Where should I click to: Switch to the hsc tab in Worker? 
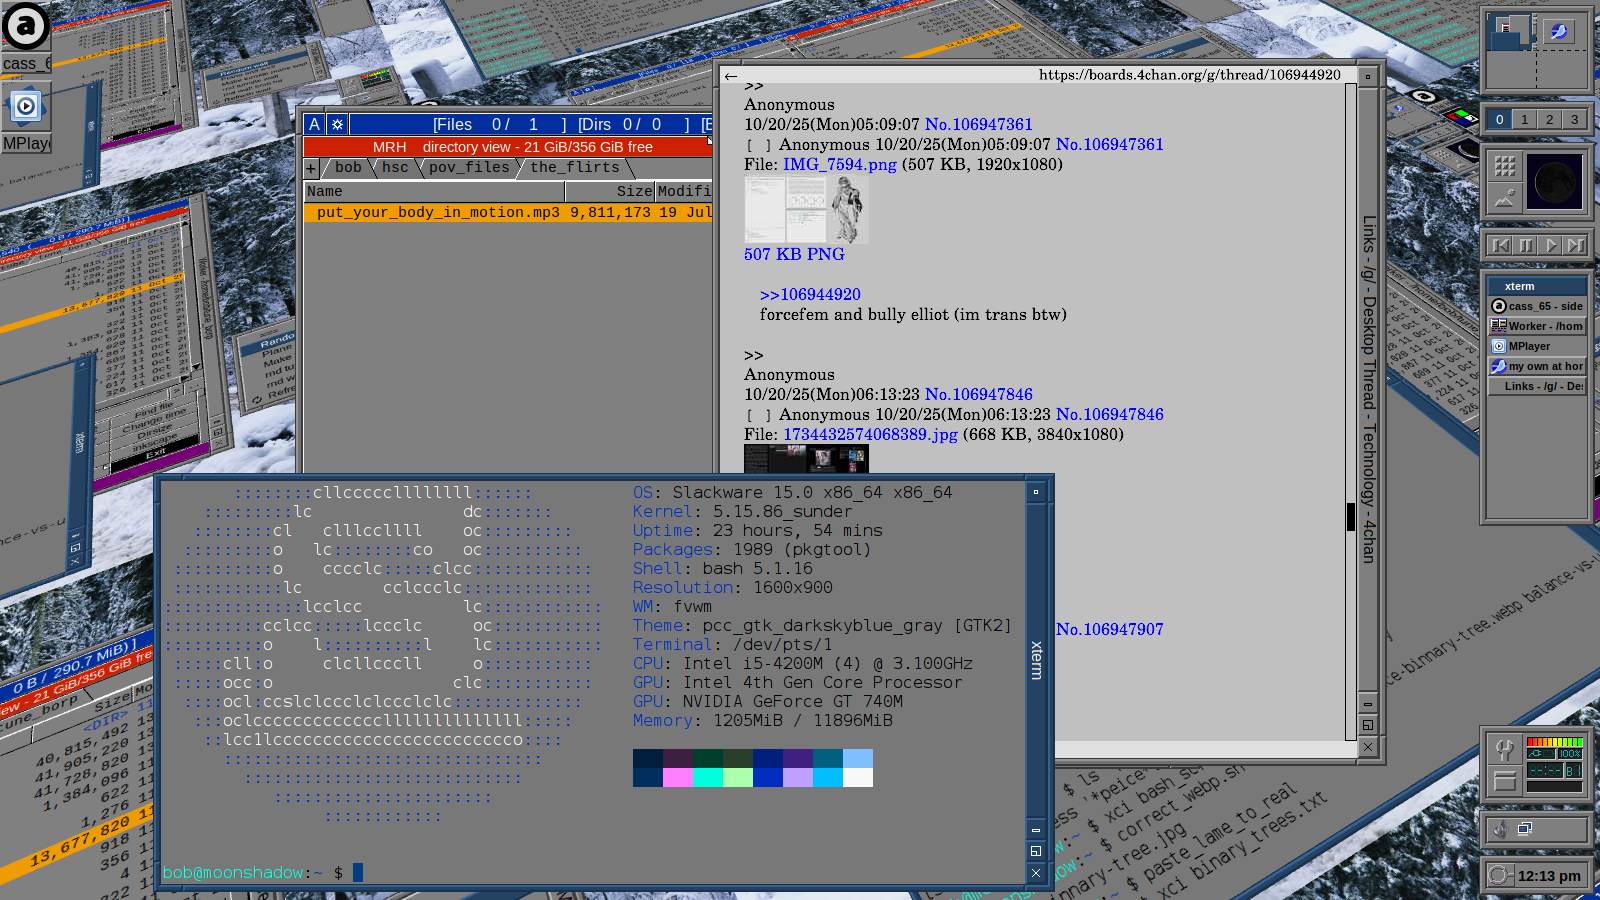click(x=395, y=168)
